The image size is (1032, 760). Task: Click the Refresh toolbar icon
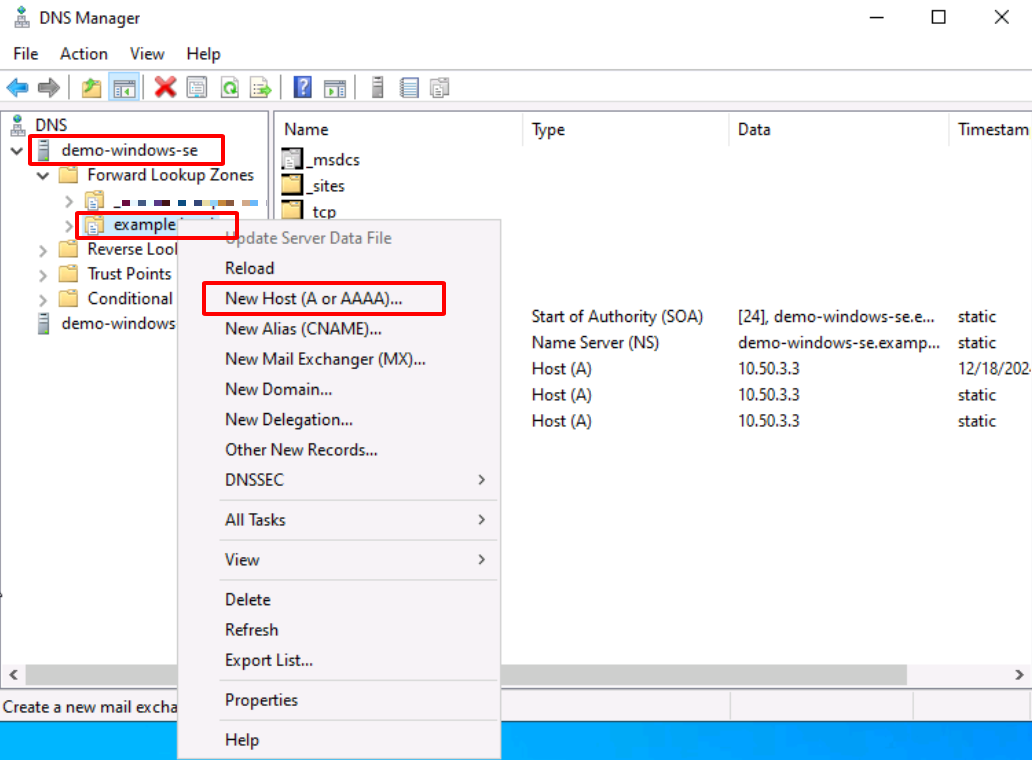229,88
